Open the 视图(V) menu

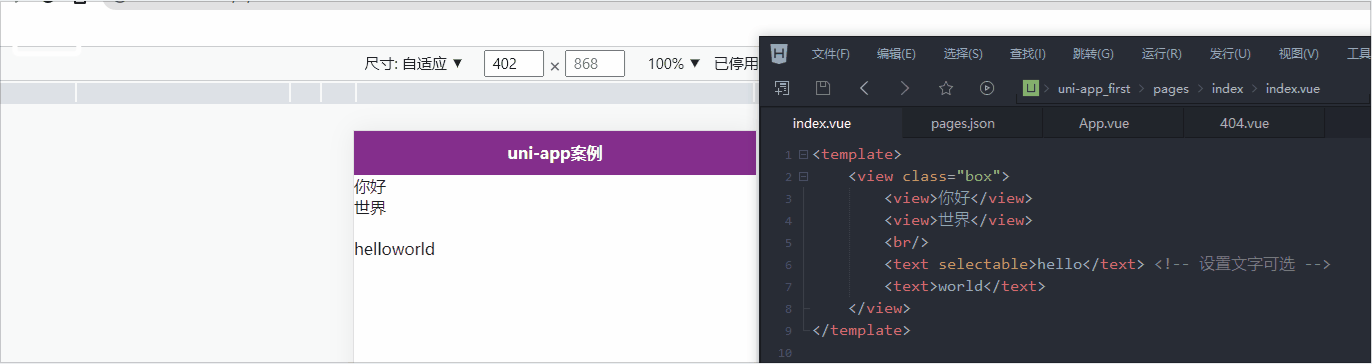(1298, 54)
